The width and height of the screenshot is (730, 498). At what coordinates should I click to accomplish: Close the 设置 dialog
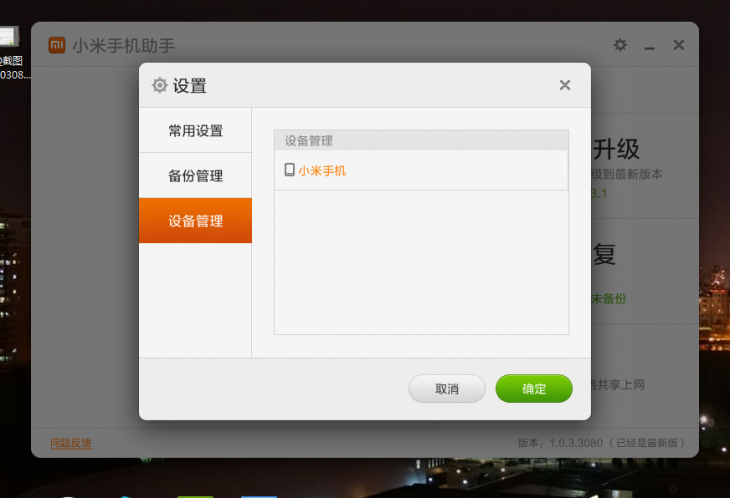point(565,85)
